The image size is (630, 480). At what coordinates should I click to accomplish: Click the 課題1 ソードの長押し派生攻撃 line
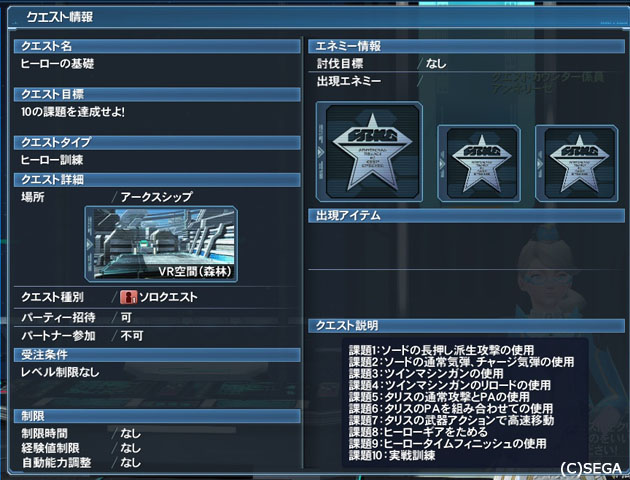(x=442, y=350)
